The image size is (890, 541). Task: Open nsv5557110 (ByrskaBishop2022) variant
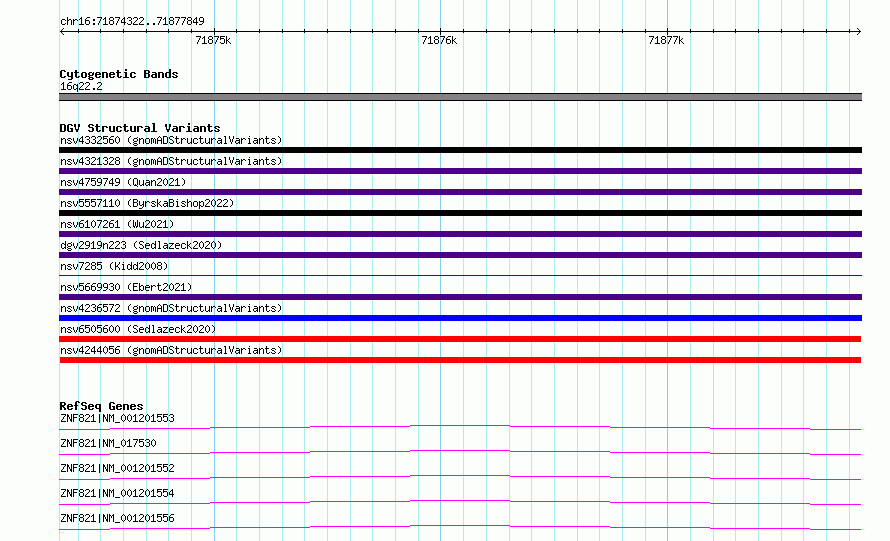tap(147, 203)
